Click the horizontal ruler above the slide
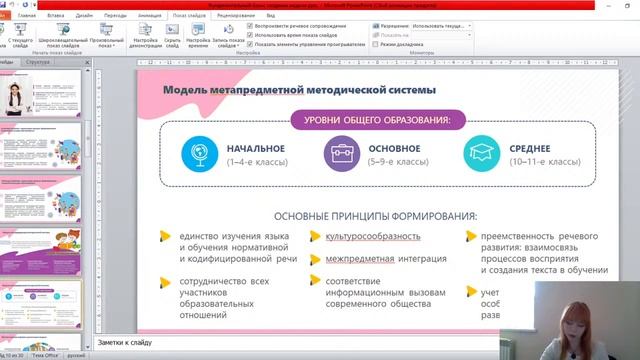 click(x=377, y=62)
